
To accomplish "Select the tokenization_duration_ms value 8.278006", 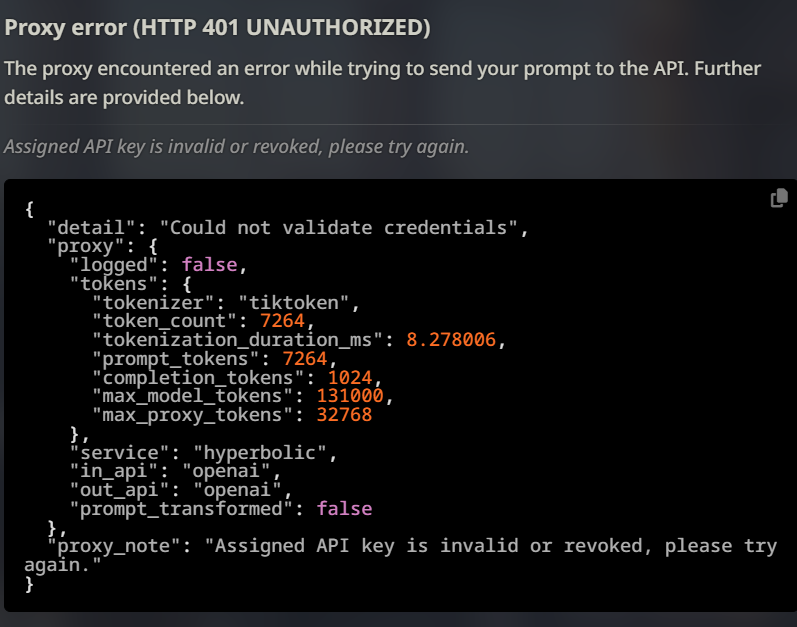I will point(451,340).
